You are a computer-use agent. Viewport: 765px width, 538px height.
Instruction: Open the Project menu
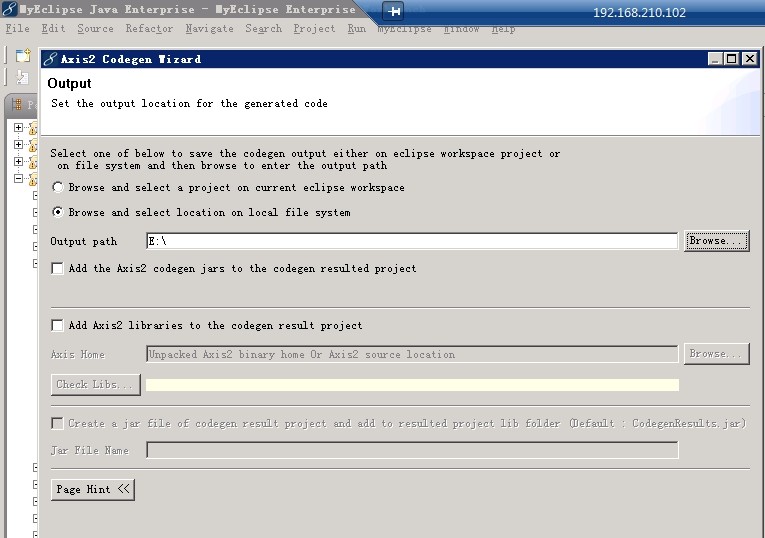314,29
